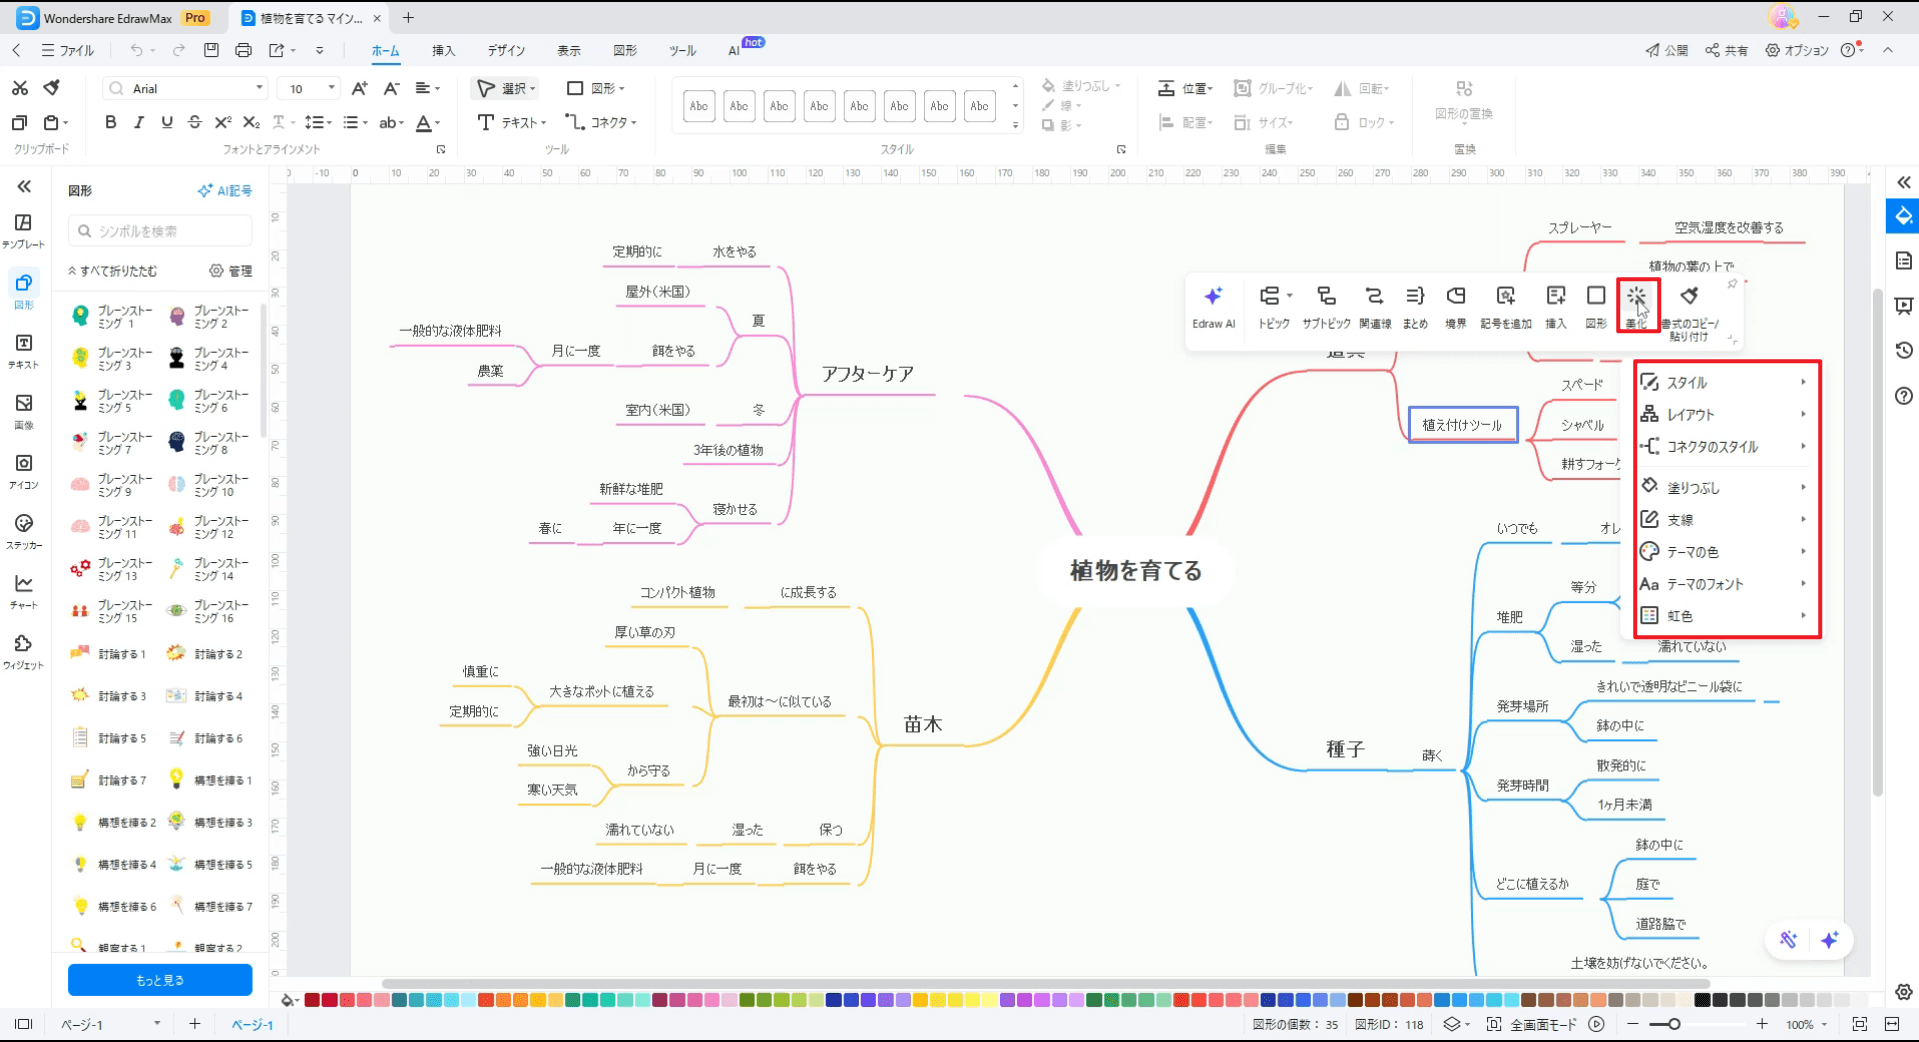
Task: Open the options (オプション) button
Action: click(1797, 50)
